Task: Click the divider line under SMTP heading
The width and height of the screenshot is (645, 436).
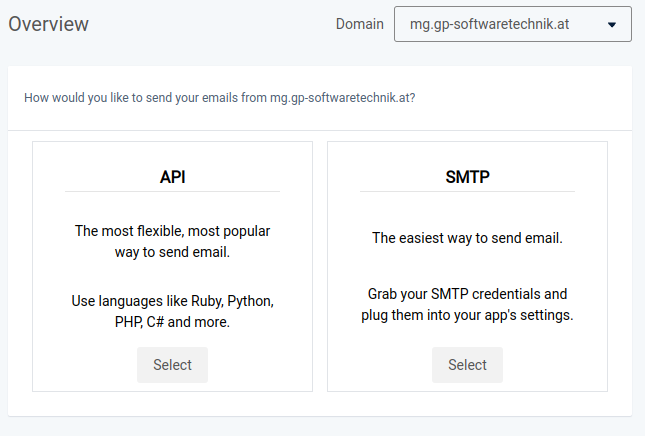Action: pyautogui.click(x=467, y=191)
